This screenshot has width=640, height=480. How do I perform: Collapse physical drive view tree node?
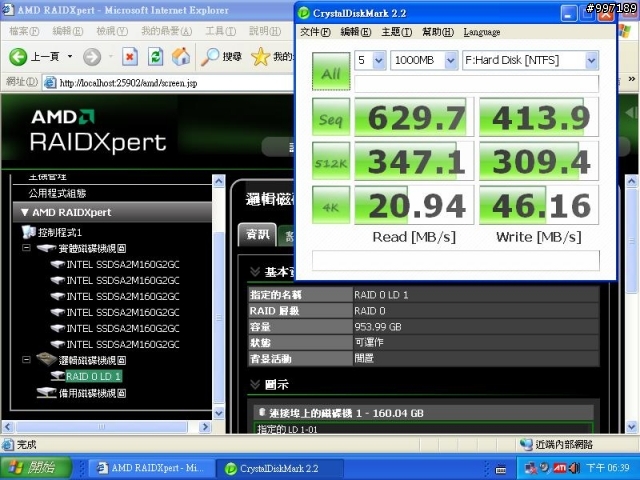[26, 248]
